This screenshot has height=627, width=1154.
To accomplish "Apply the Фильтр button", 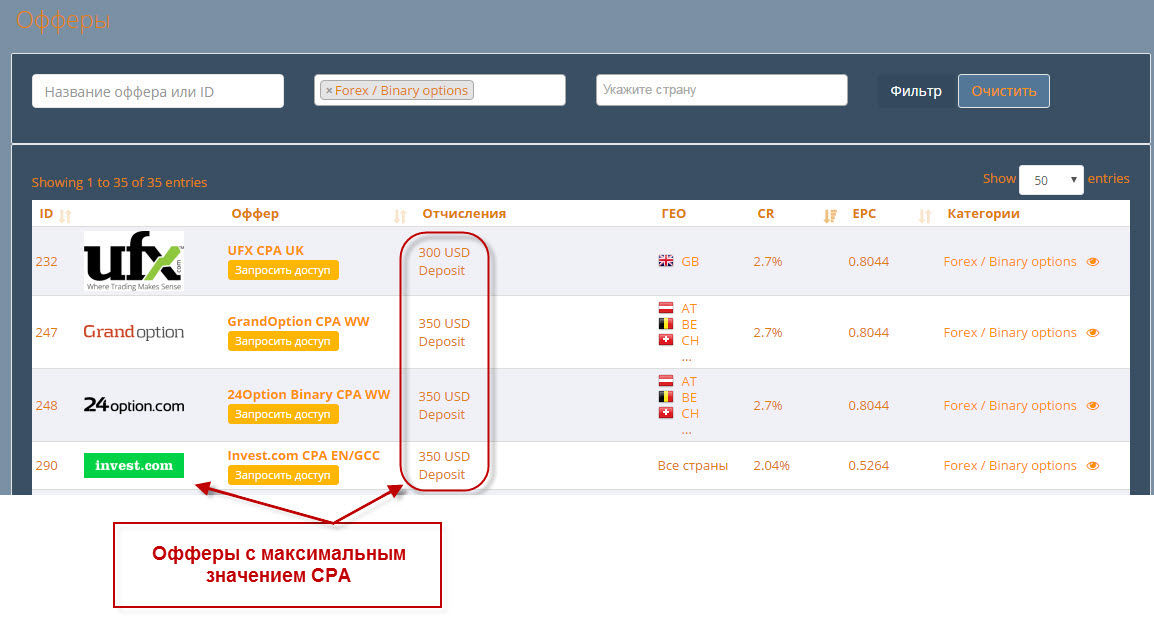I will coord(916,91).
